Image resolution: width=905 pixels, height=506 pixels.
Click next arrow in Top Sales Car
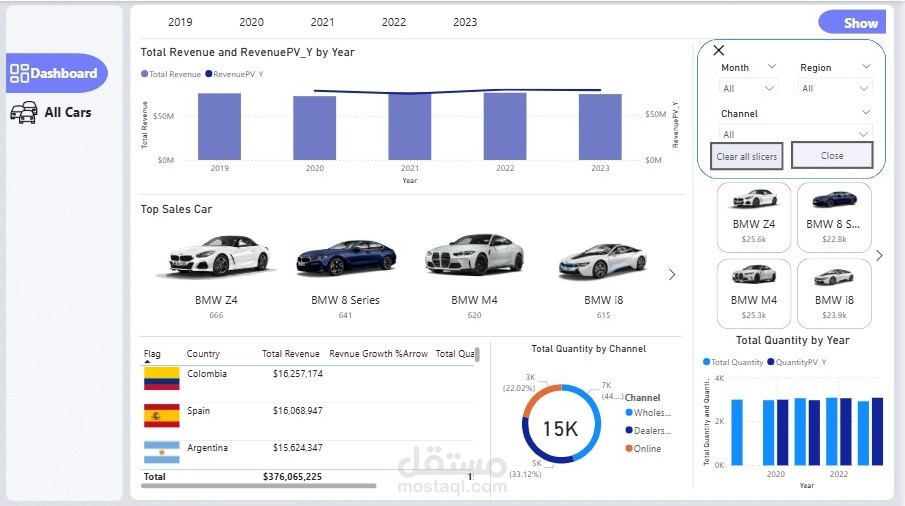coord(672,275)
